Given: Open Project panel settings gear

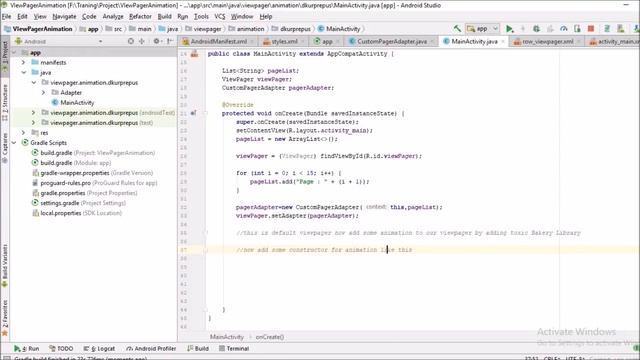Looking at the screenshot, I should click(156, 41).
